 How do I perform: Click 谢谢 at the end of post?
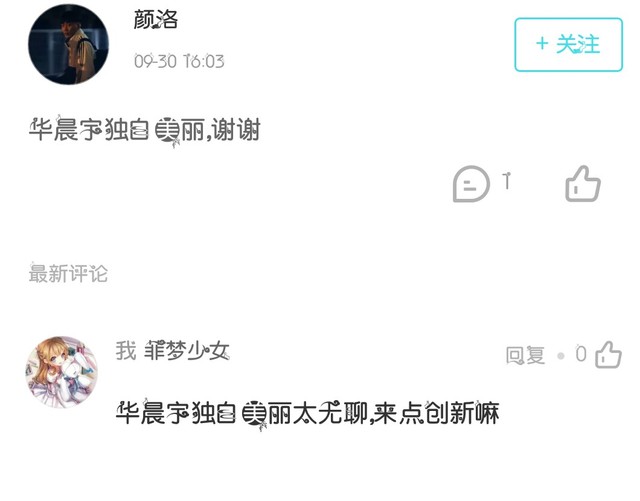click(236, 130)
